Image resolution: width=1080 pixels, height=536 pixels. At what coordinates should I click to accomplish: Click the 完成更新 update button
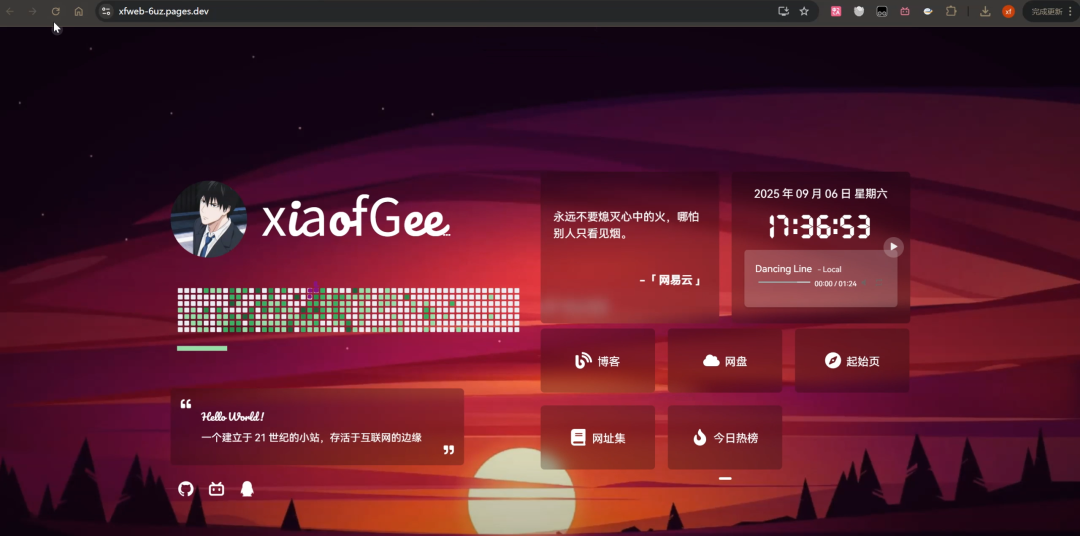(x=1046, y=11)
